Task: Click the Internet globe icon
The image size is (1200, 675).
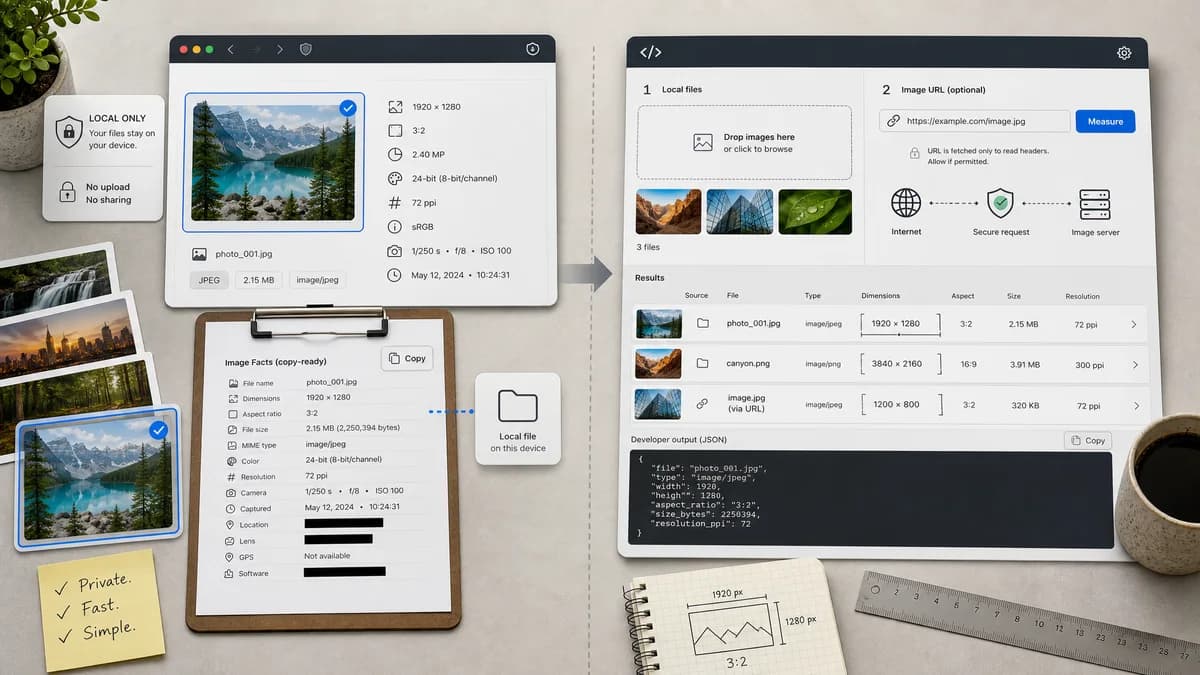Action: tap(906, 203)
